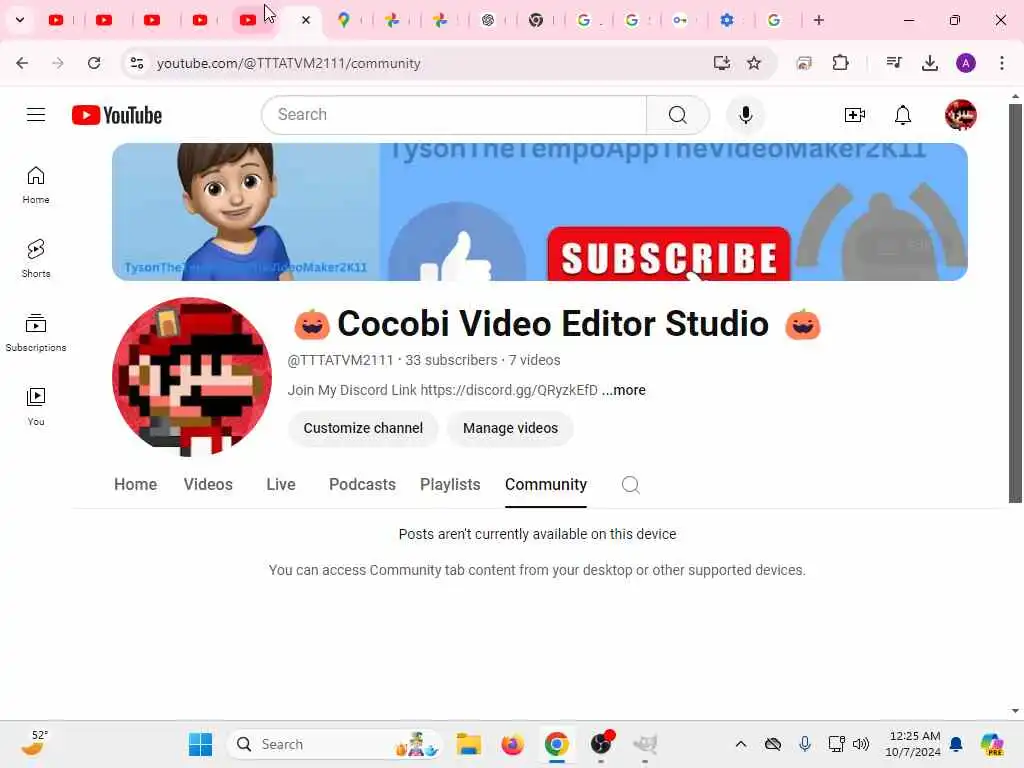The height and width of the screenshot is (768, 1024).
Task: Open the channel Videos tab
Action: [208, 485]
